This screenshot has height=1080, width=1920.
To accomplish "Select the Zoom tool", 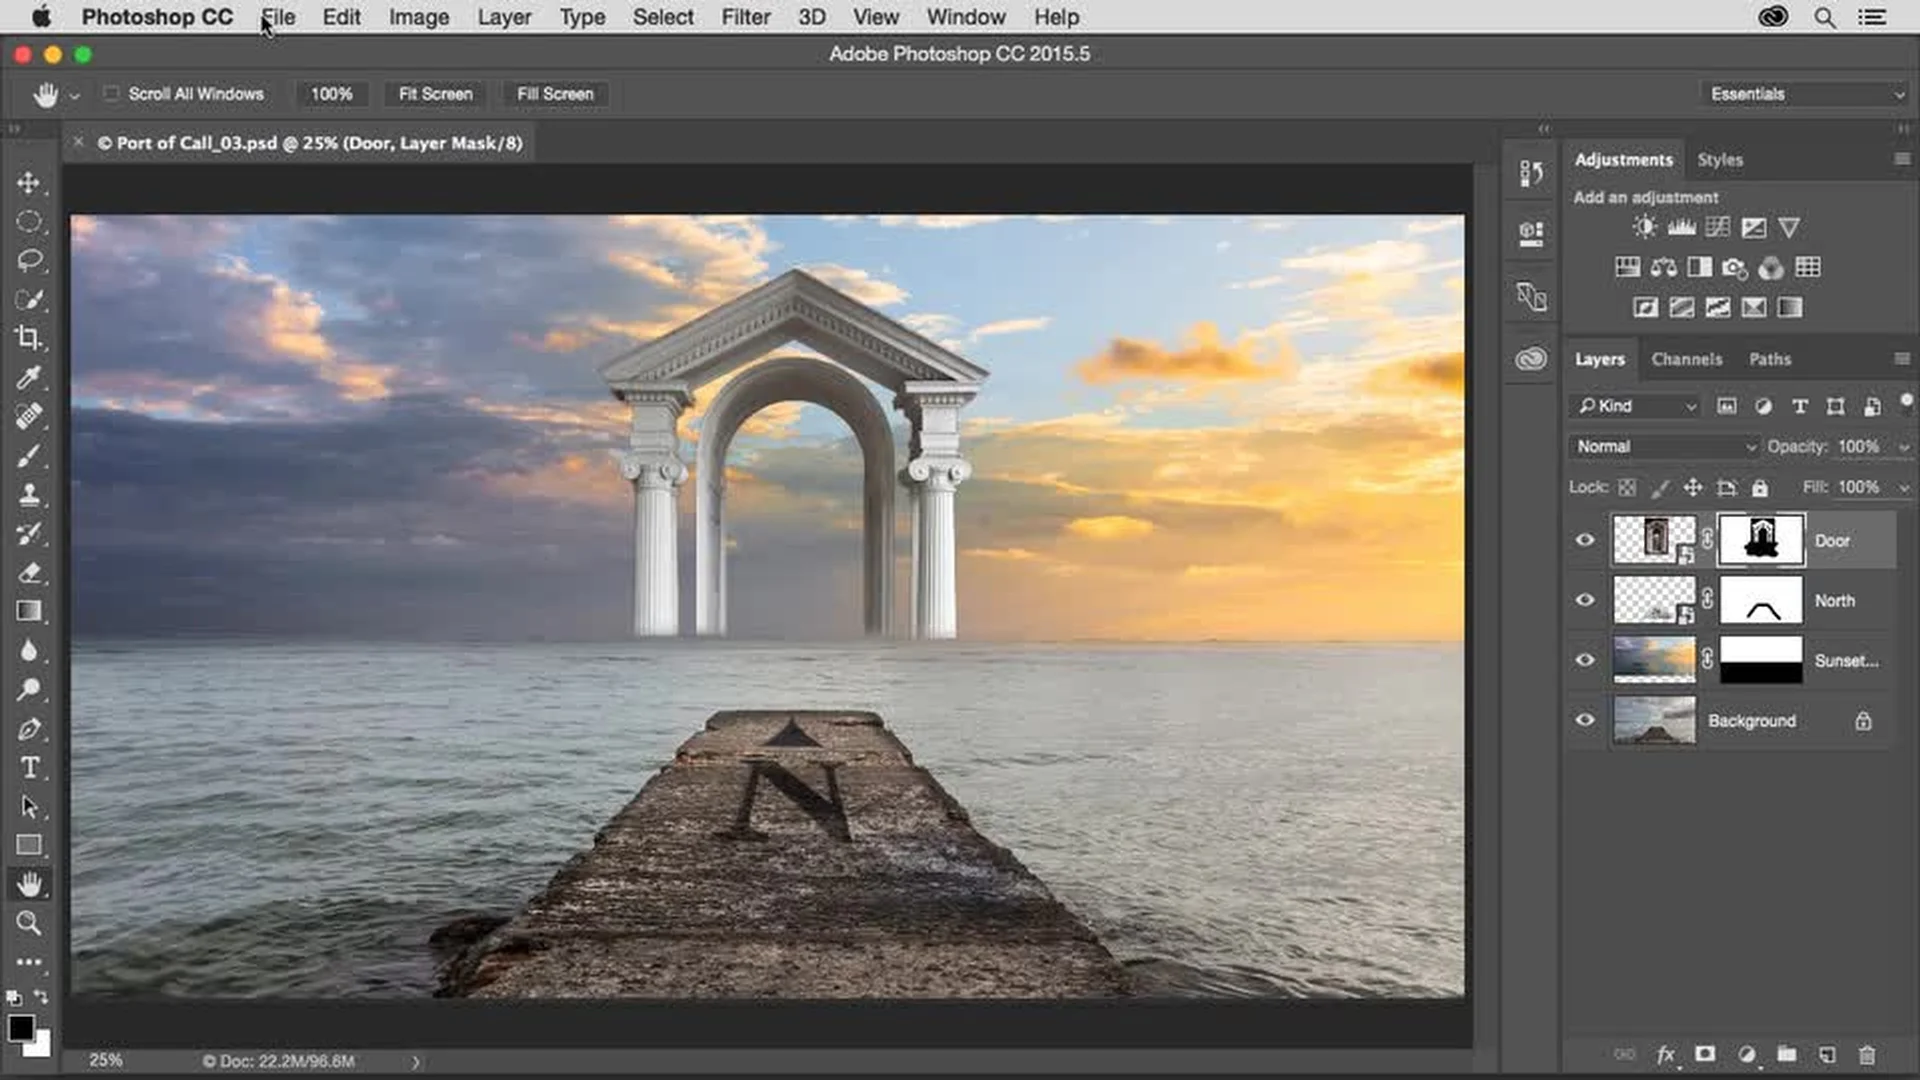I will point(28,923).
